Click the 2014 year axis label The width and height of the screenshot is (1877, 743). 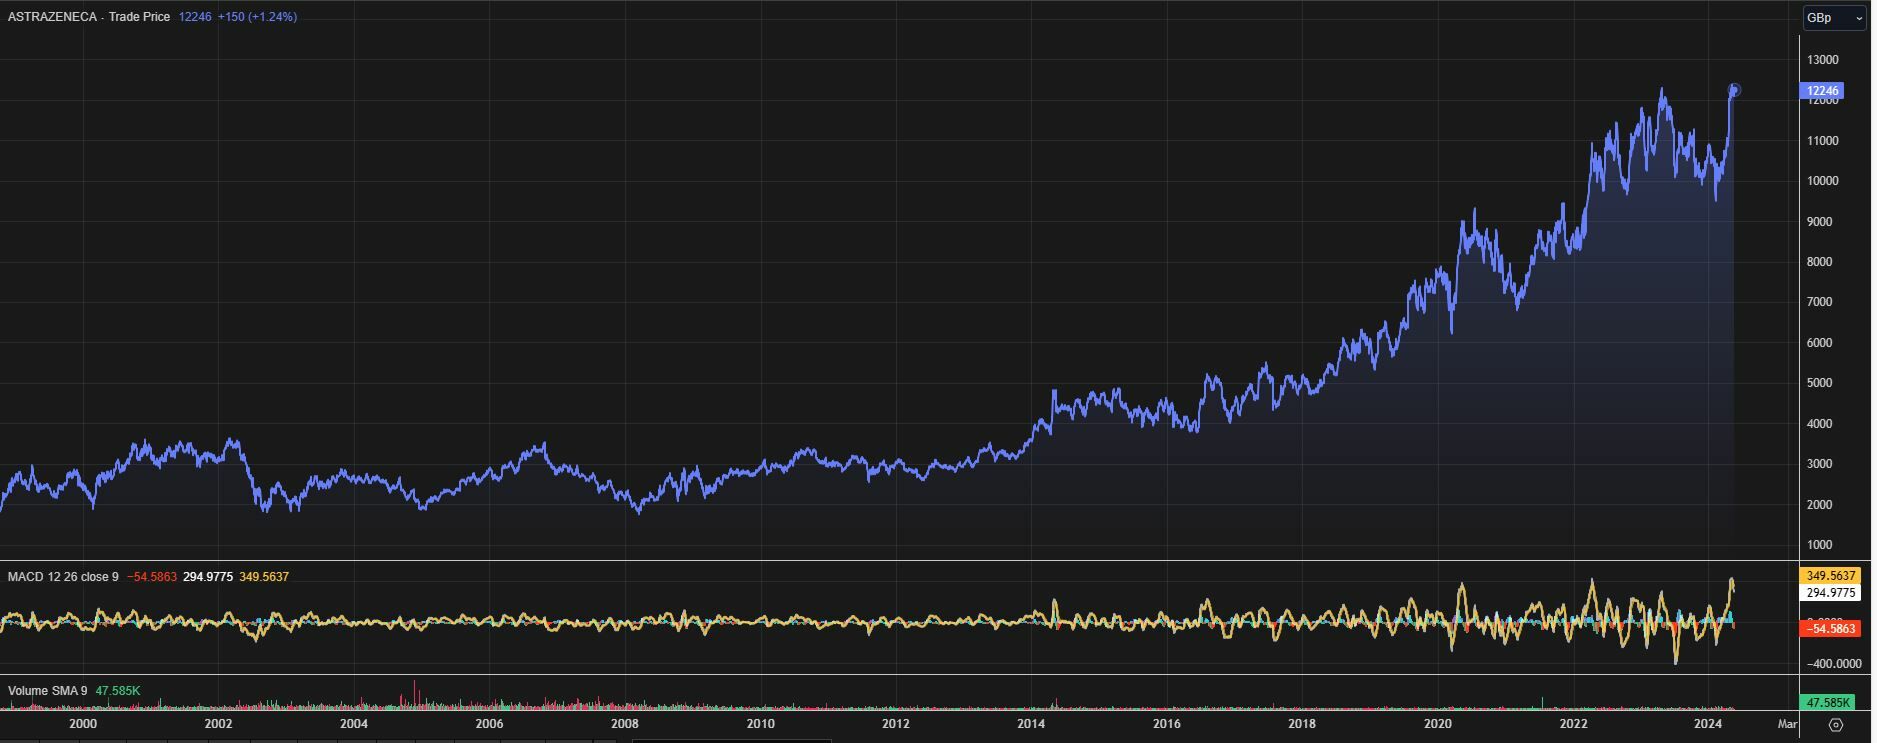tap(1031, 724)
